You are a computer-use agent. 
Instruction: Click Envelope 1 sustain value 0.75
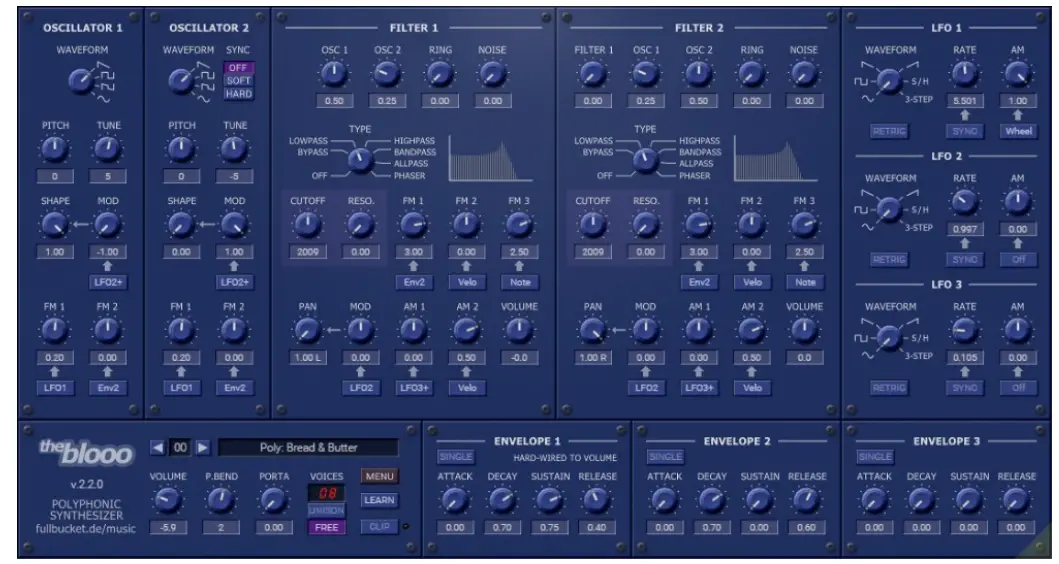[x=549, y=528]
